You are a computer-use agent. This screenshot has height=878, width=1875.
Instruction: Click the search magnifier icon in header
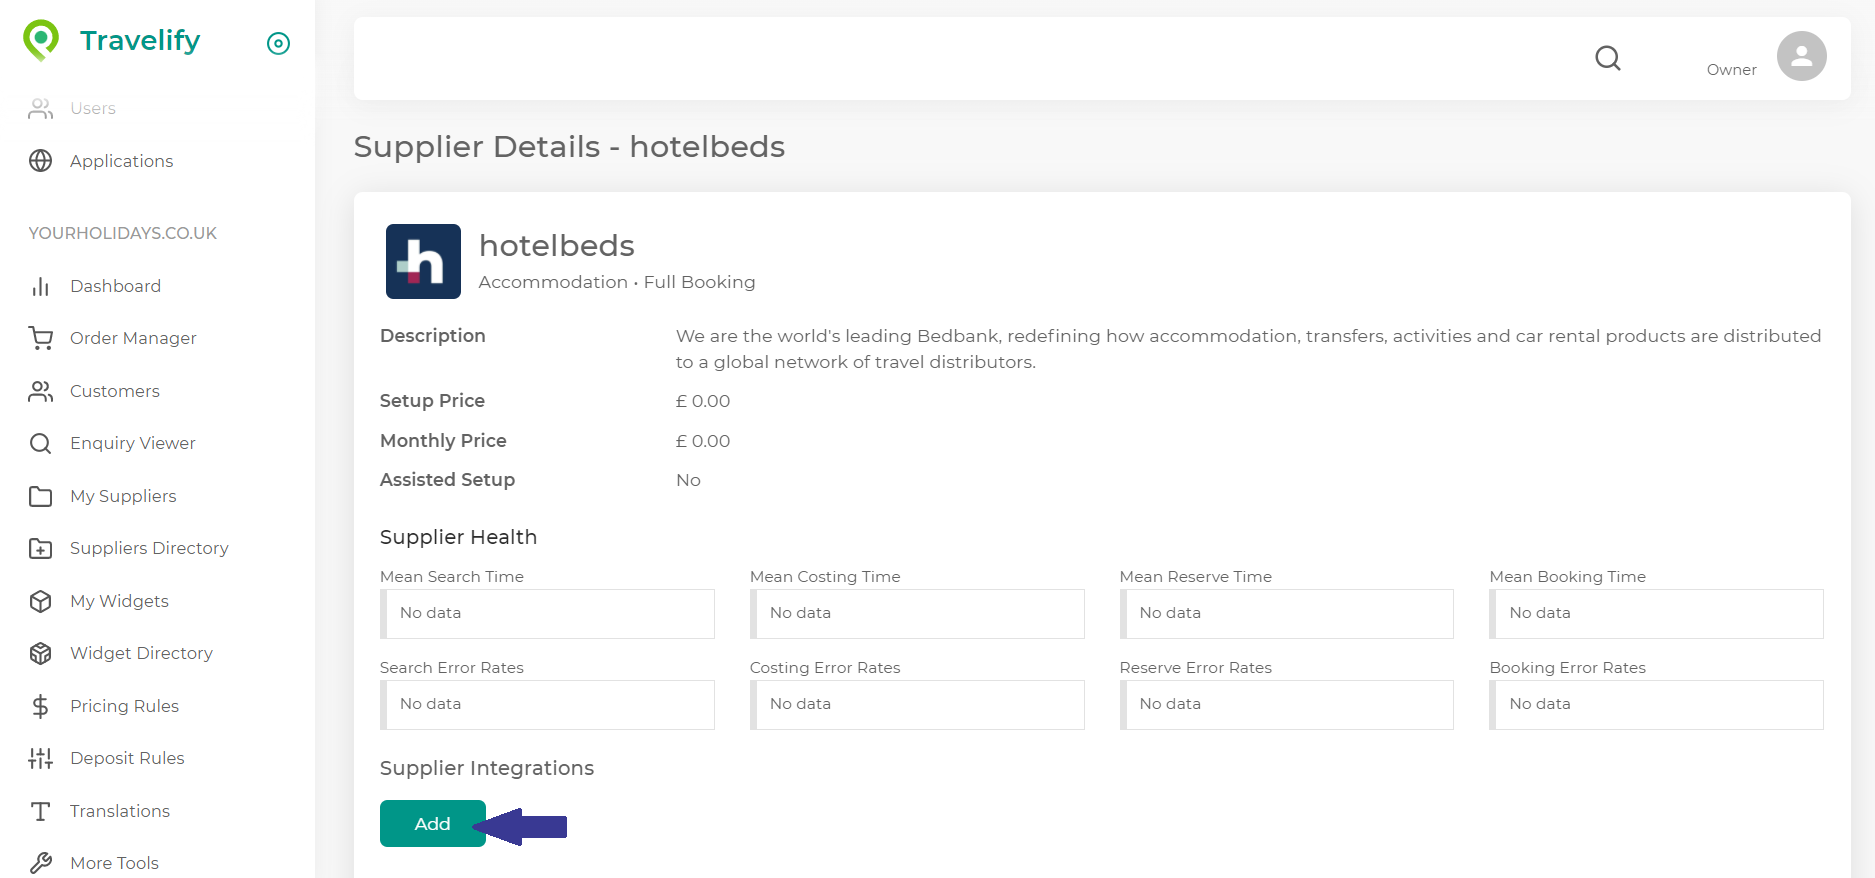click(x=1607, y=58)
